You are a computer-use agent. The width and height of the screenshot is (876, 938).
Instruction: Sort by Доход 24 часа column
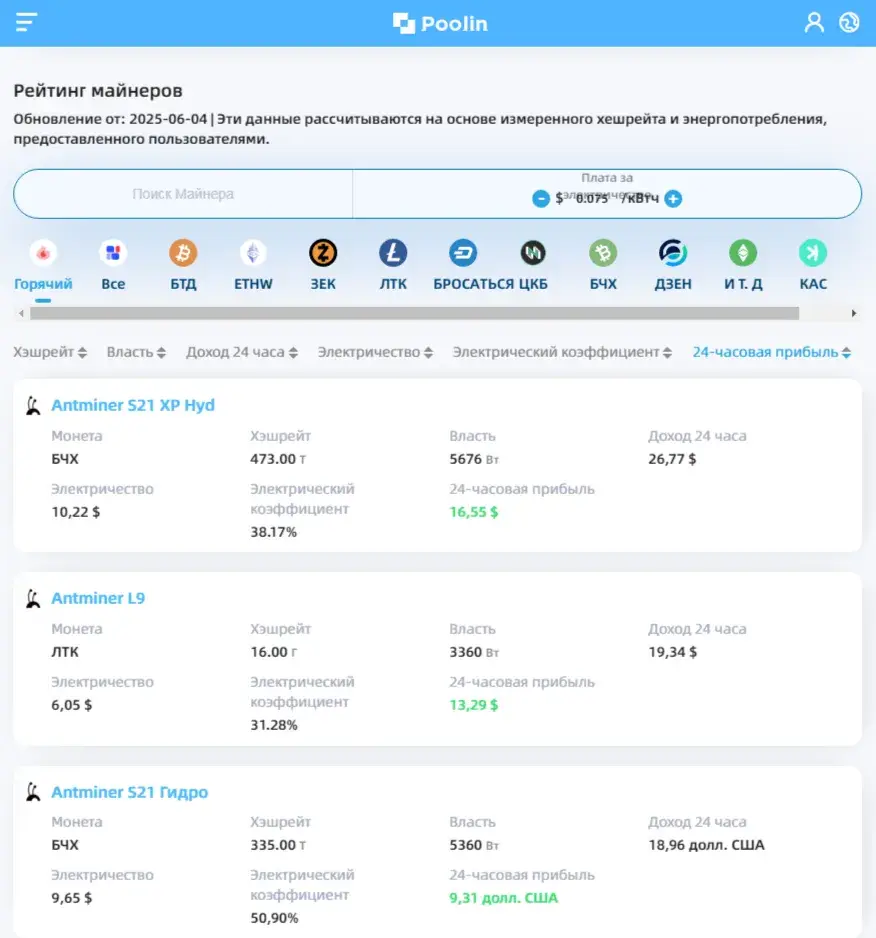point(242,352)
